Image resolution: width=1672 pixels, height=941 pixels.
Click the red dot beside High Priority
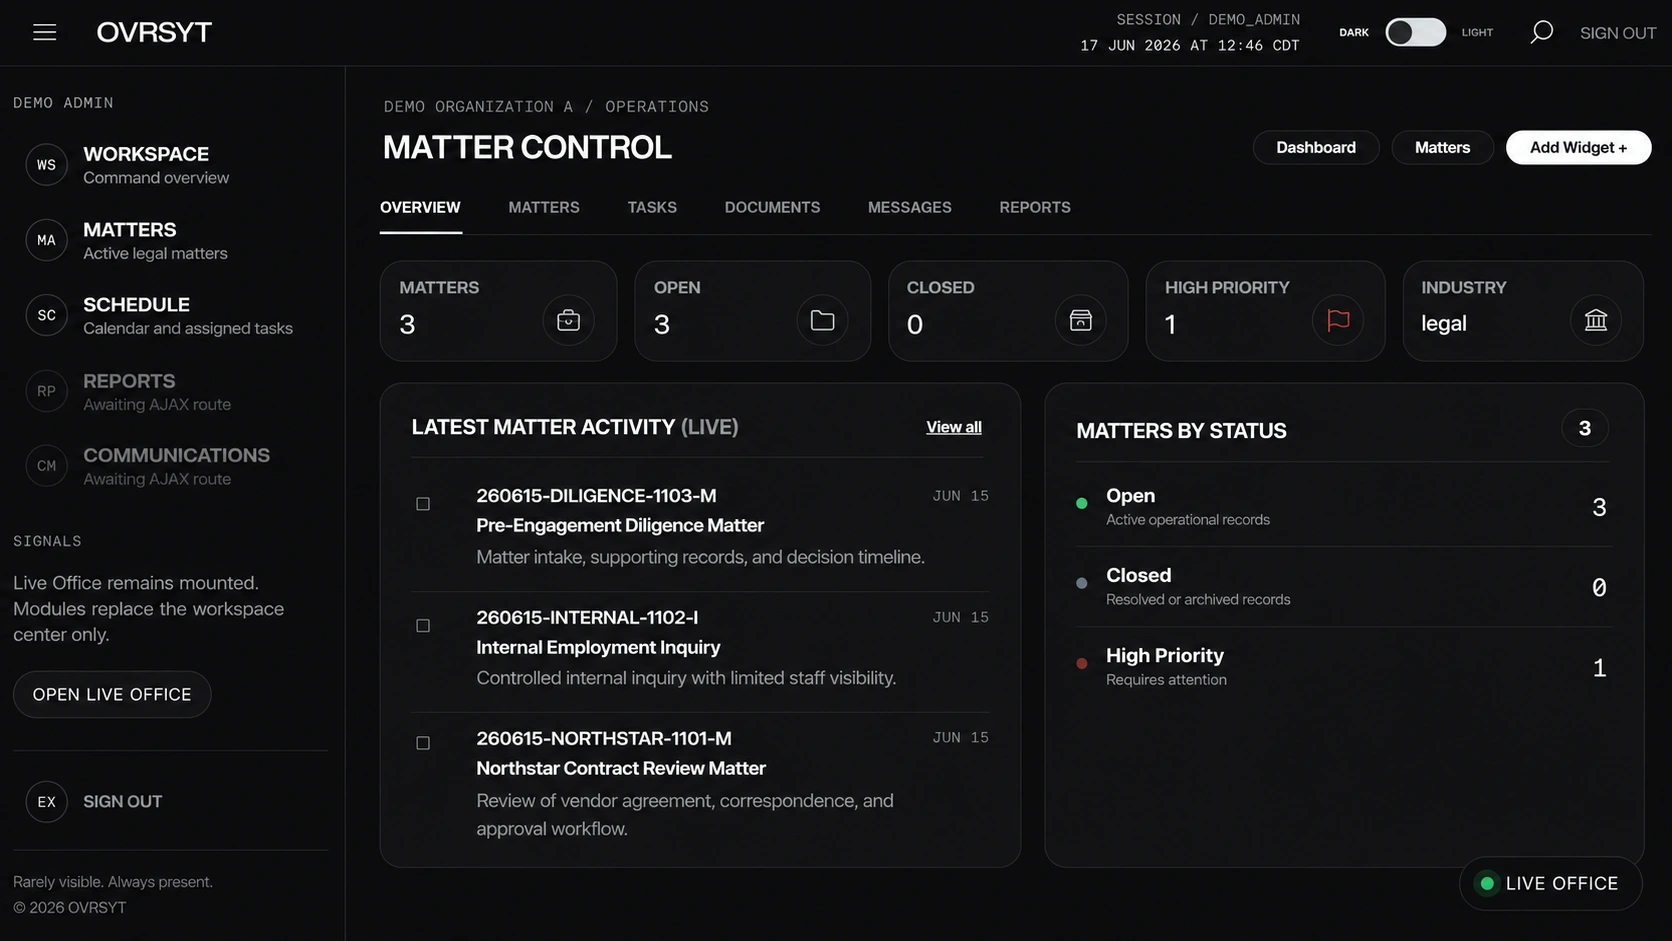pos(1081,663)
